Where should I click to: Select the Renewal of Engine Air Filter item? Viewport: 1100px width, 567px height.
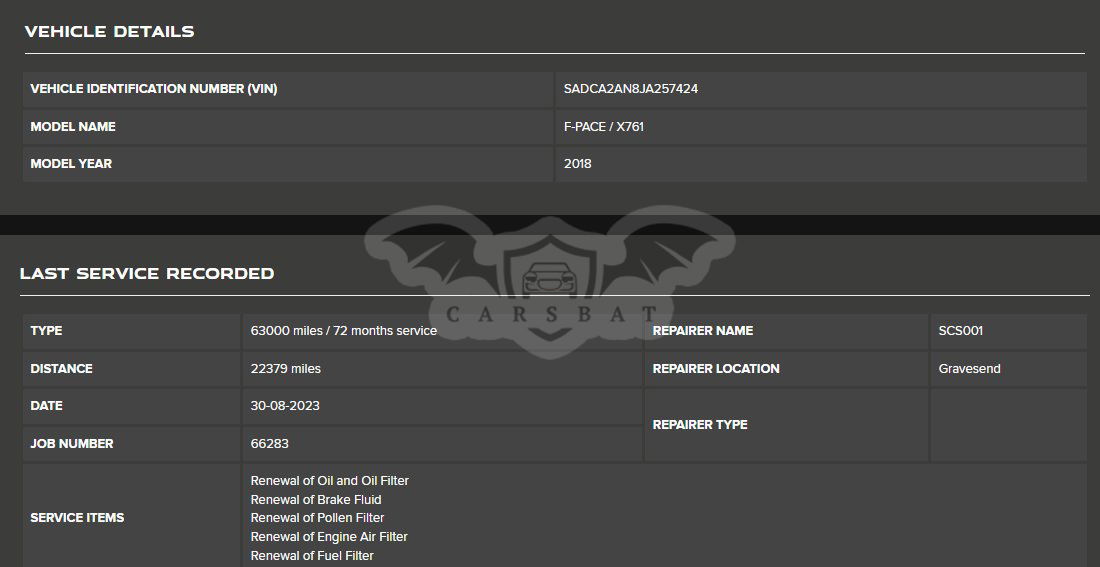click(328, 537)
